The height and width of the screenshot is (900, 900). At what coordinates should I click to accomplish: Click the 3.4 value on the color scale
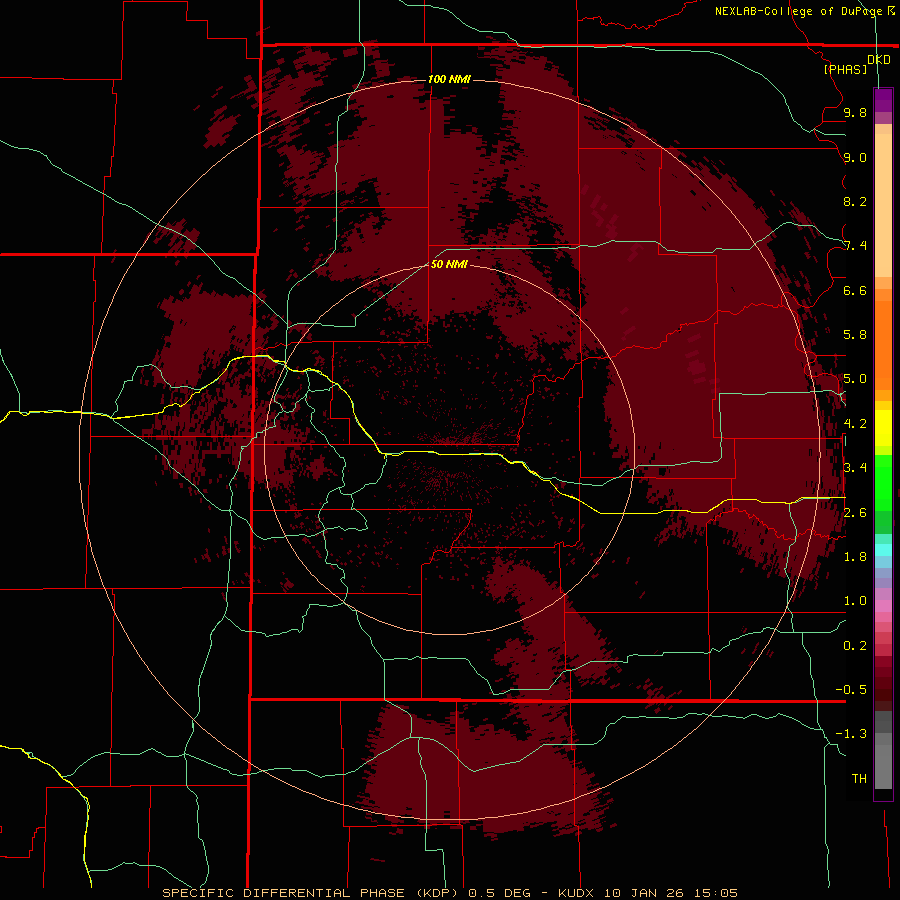click(855, 468)
